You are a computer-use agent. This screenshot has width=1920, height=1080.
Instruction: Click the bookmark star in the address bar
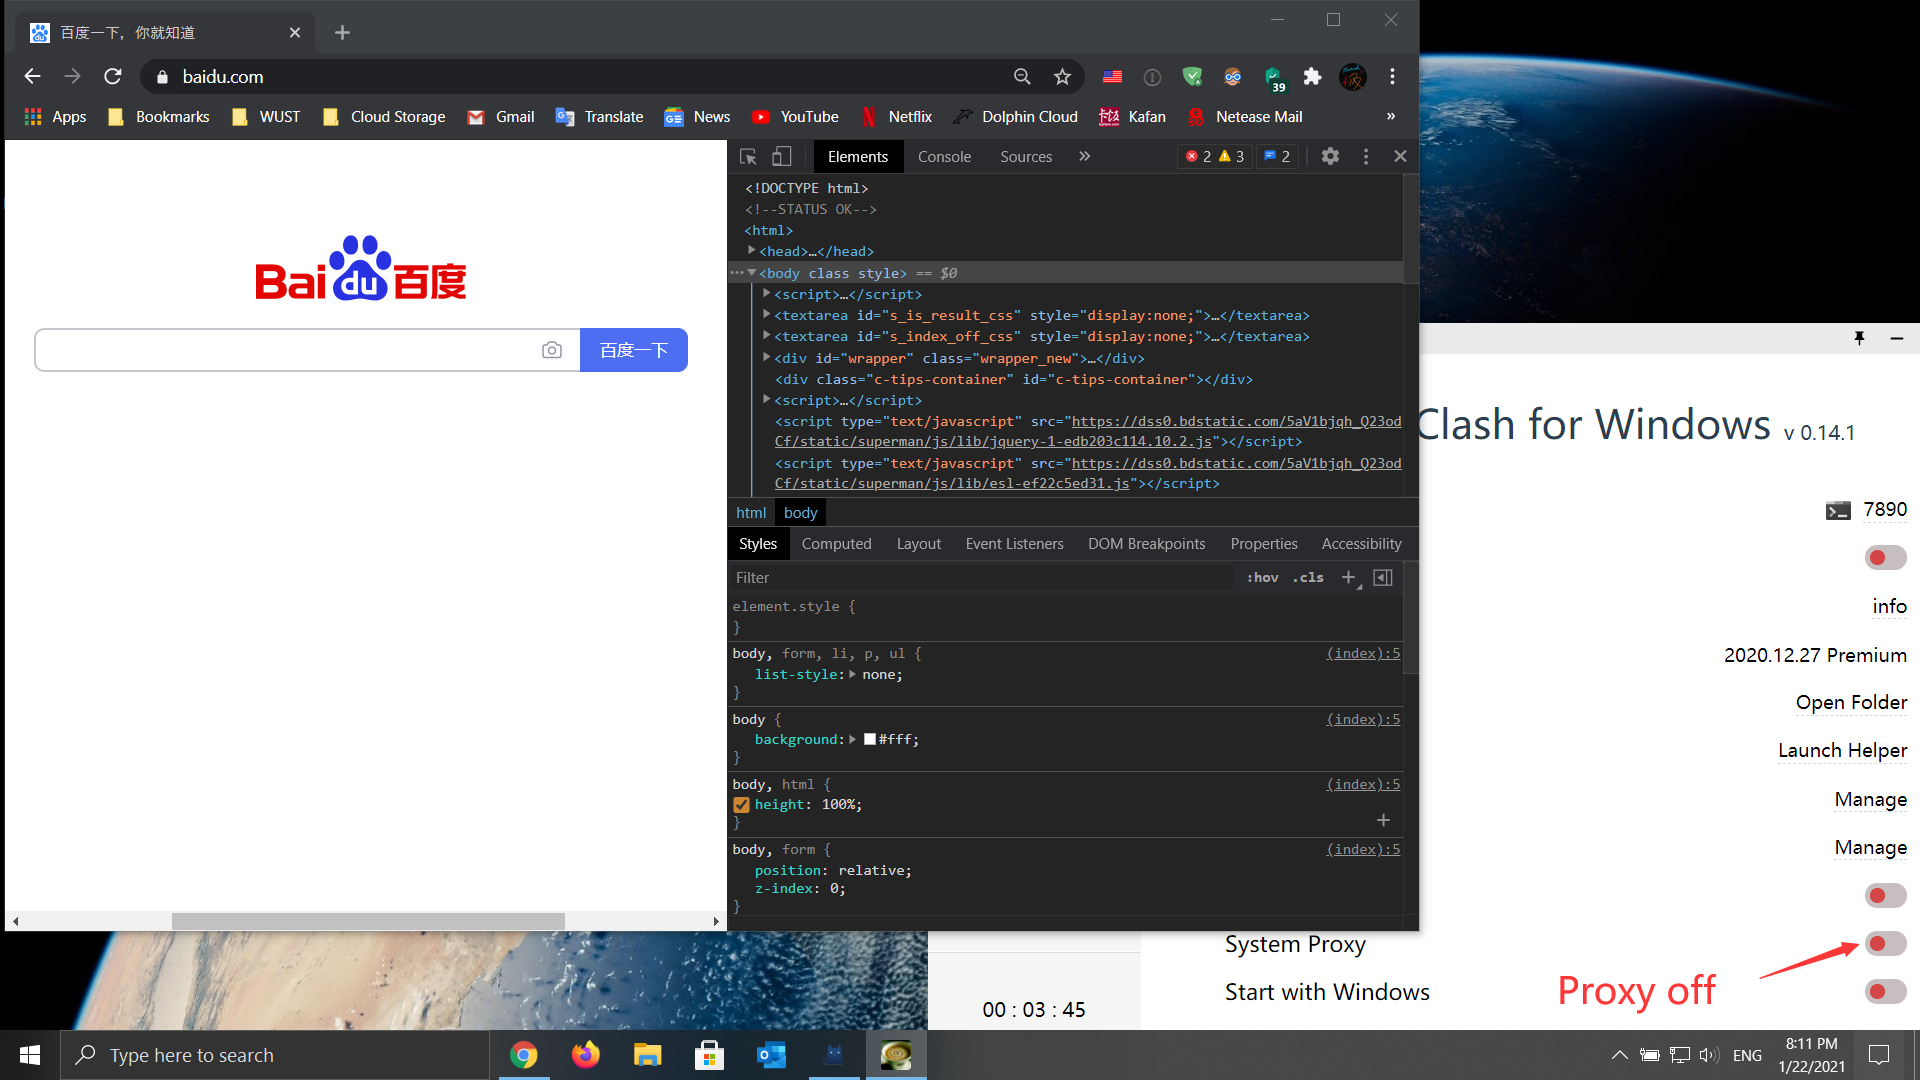click(x=1062, y=77)
